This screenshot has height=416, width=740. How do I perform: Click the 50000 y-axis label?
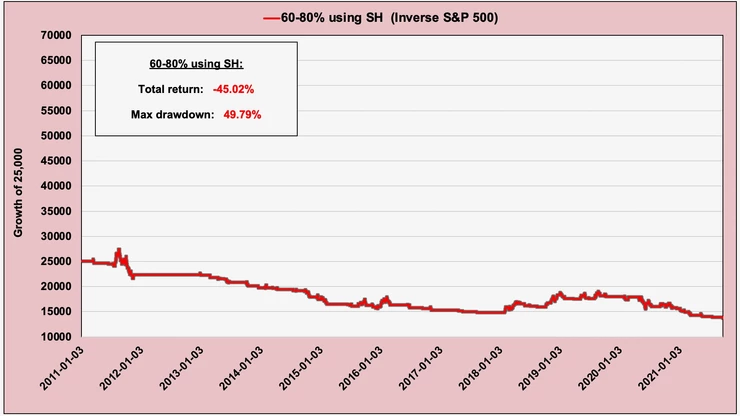click(x=56, y=136)
